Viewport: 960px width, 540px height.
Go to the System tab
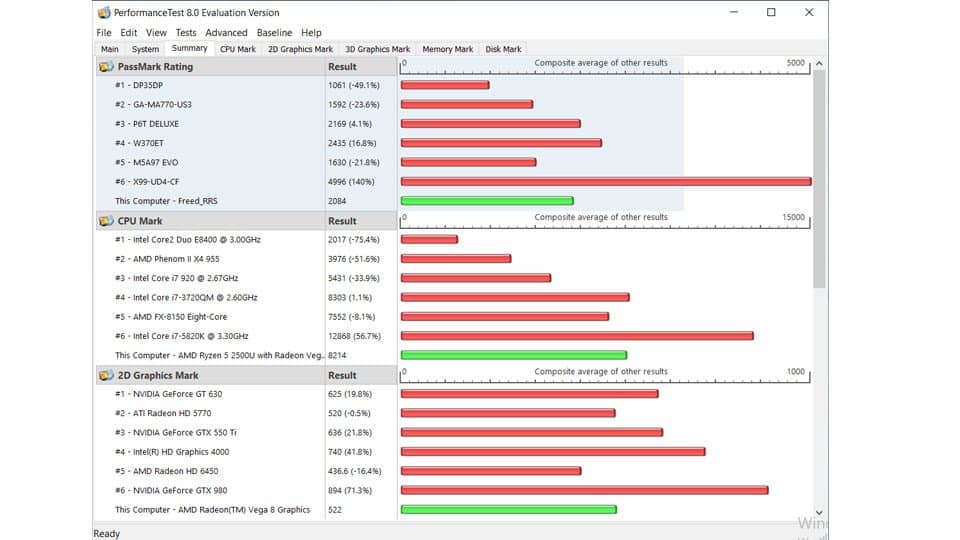(x=145, y=49)
